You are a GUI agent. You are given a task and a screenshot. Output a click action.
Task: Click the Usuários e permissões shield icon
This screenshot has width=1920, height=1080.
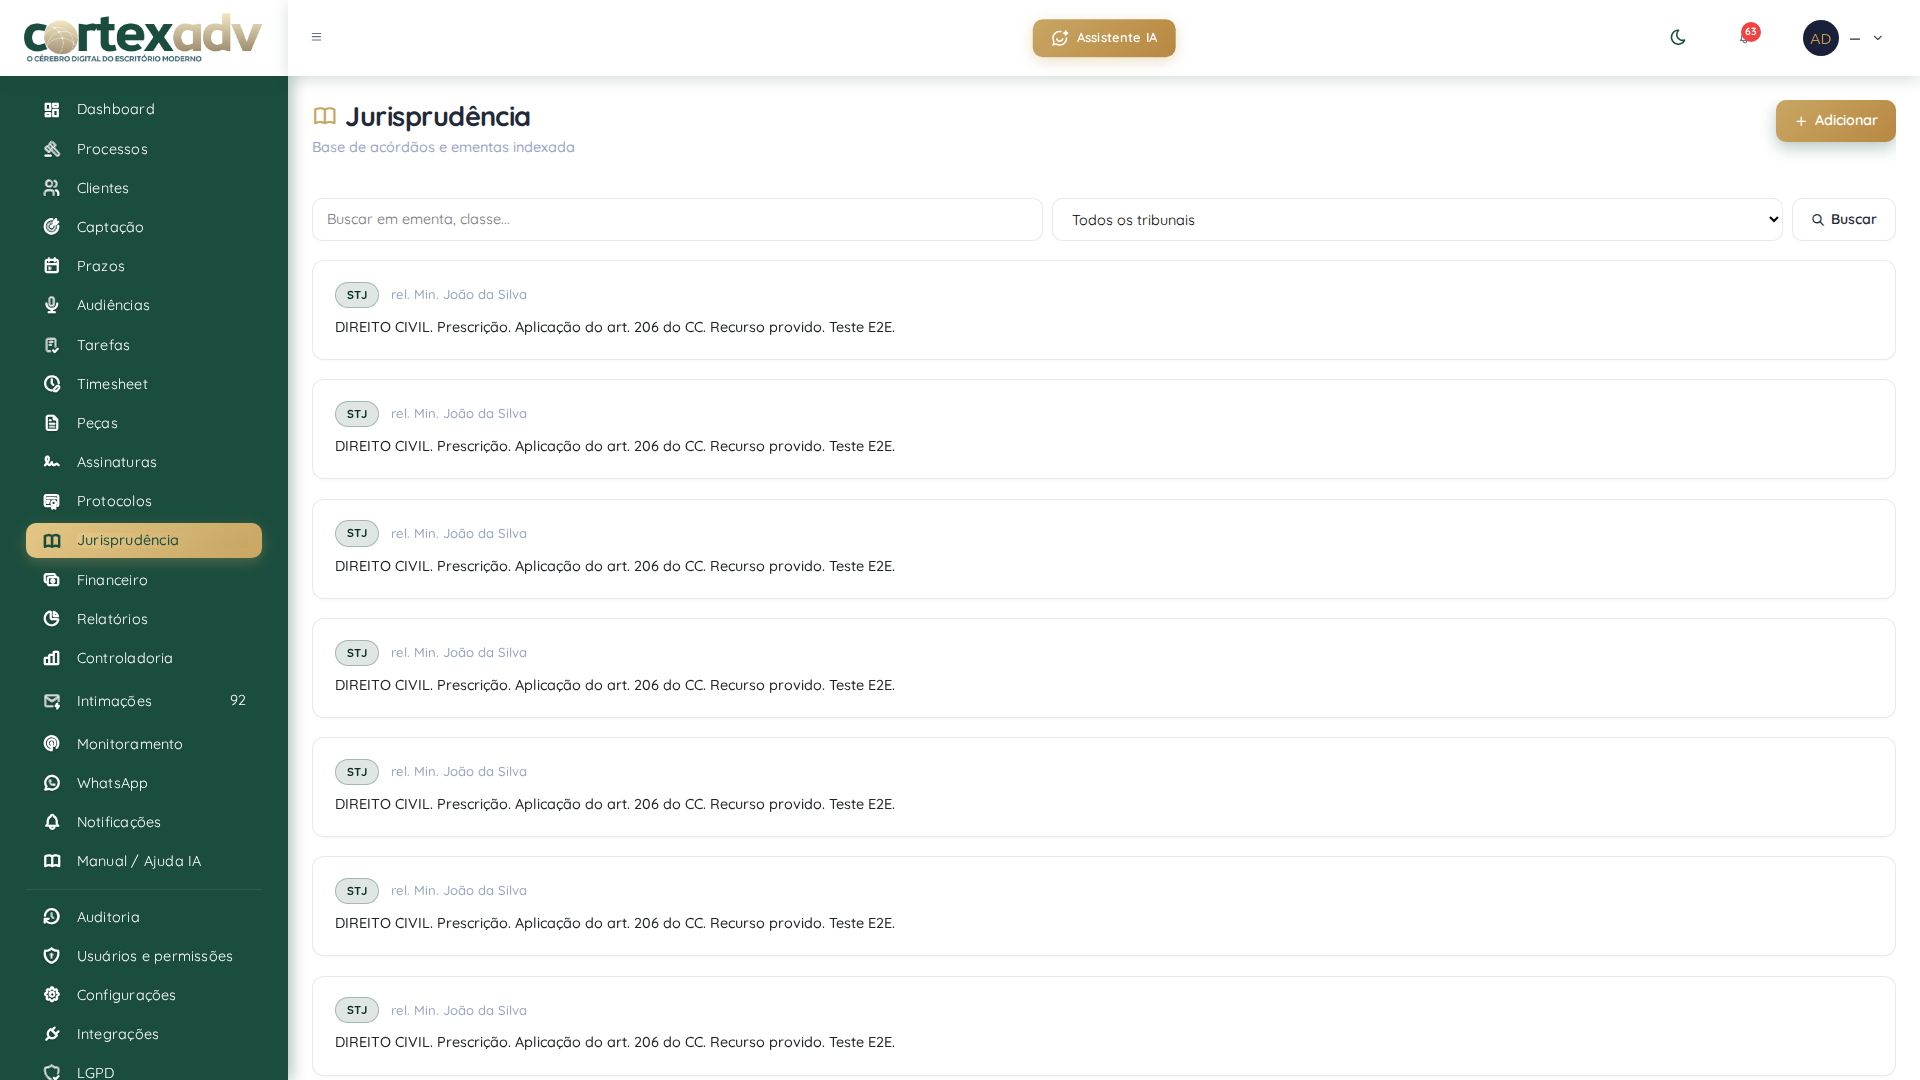coord(52,957)
